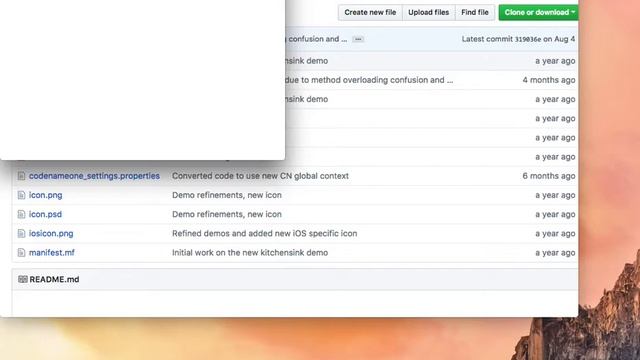
Task: Open codenameone_settings.properties file
Action: point(94,176)
